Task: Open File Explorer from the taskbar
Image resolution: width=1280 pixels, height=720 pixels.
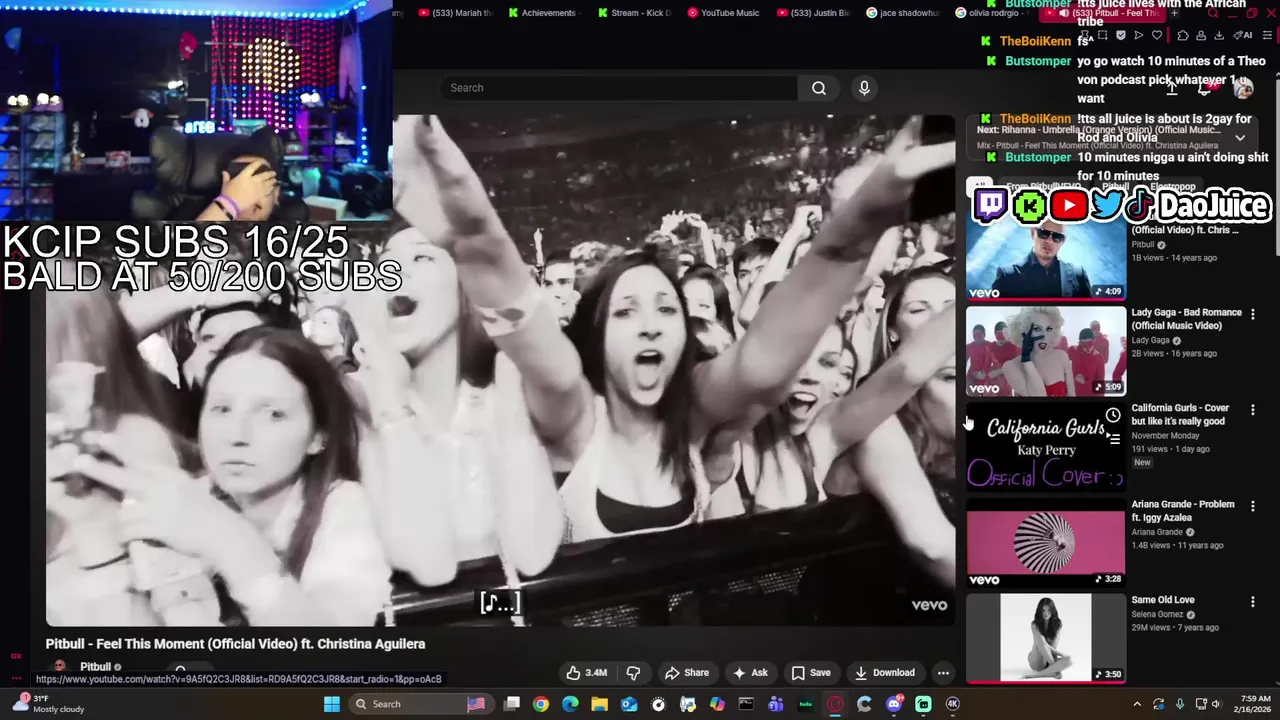Action: pyautogui.click(x=600, y=704)
